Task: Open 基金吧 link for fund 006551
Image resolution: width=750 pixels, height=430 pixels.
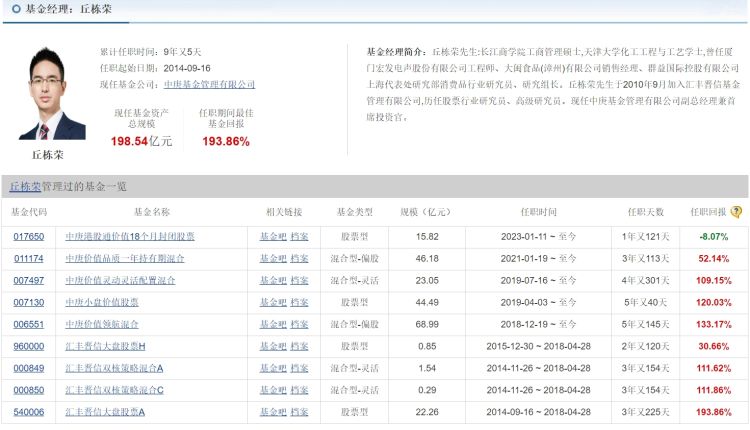Action: (273, 324)
